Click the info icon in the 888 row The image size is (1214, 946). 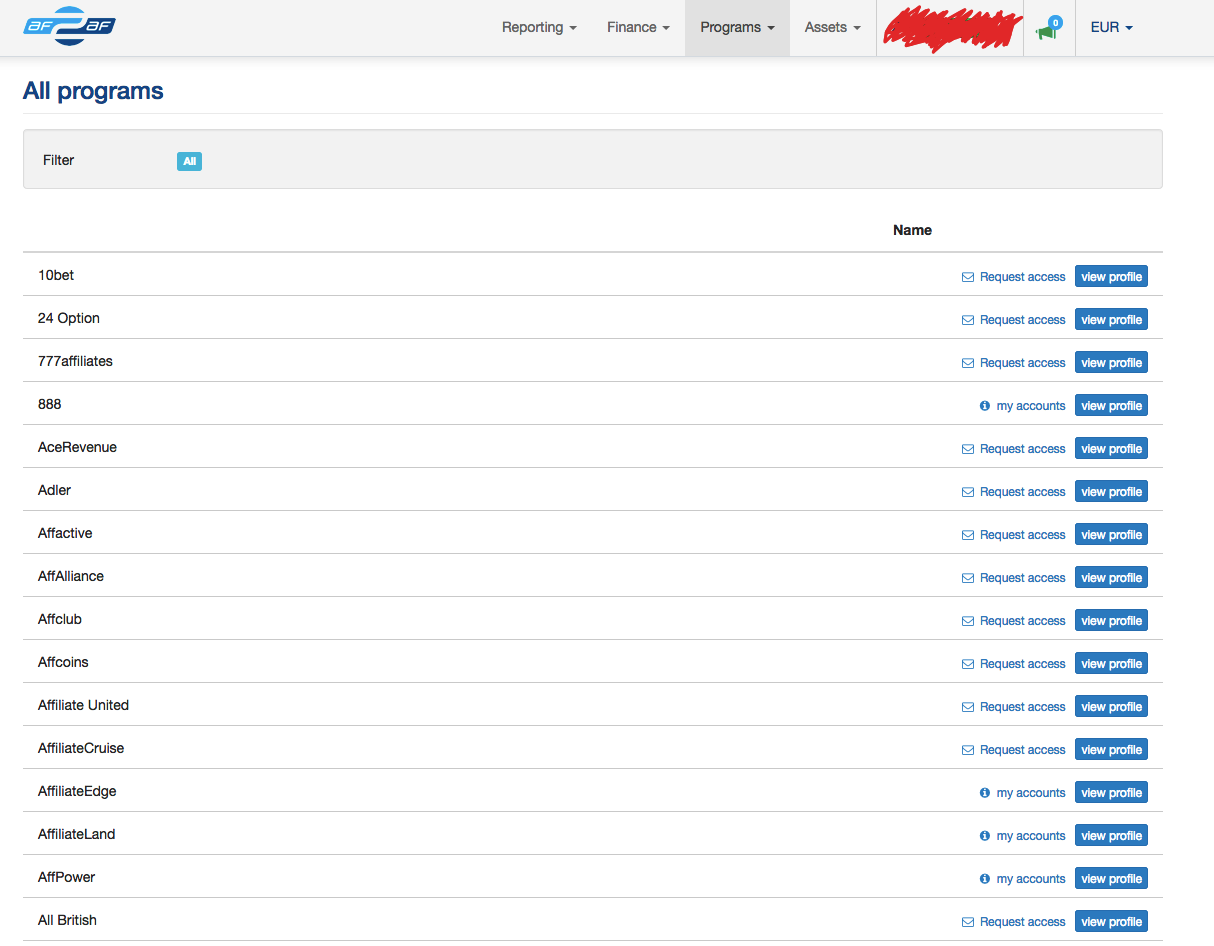click(x=985, y=406)
